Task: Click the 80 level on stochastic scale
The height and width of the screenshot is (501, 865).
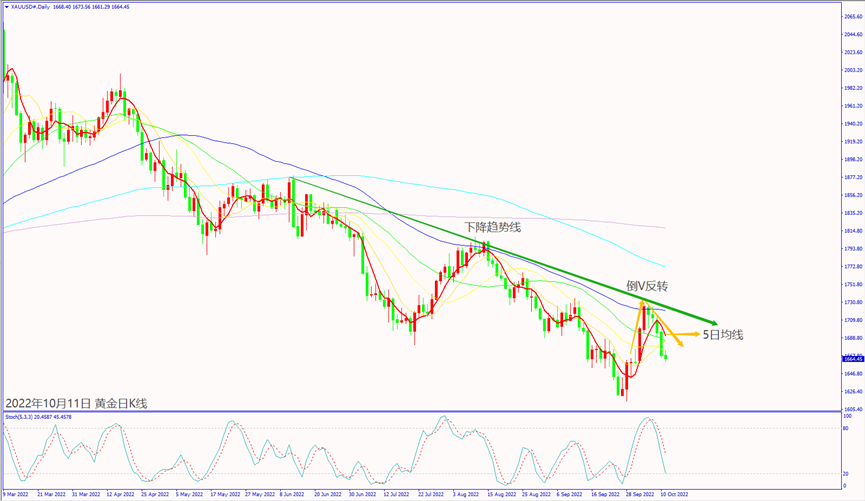Action: (846, 428)
